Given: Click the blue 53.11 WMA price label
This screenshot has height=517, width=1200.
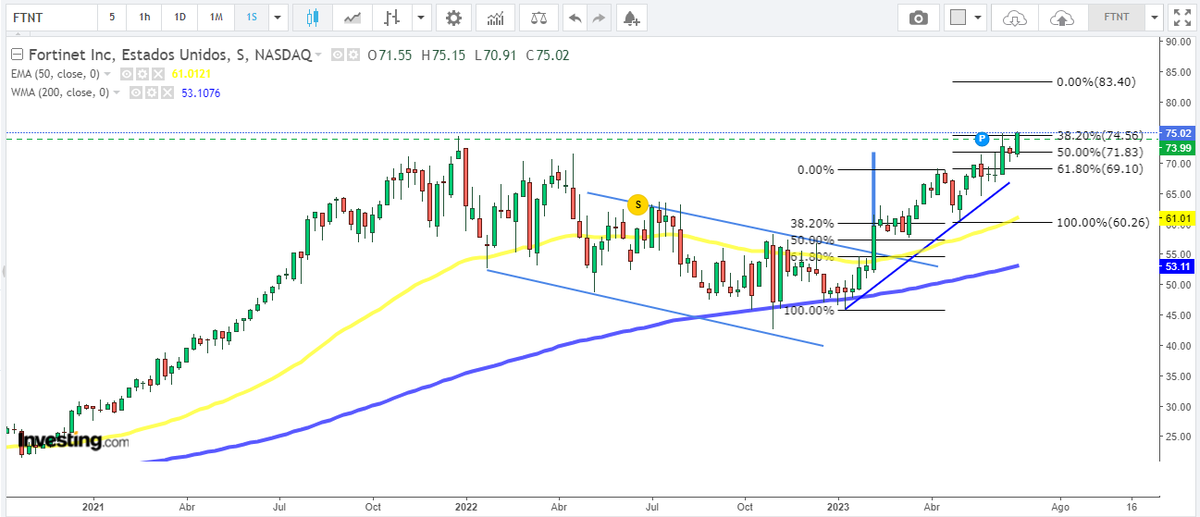Looking at the screenshot, I should [1178, 267].
